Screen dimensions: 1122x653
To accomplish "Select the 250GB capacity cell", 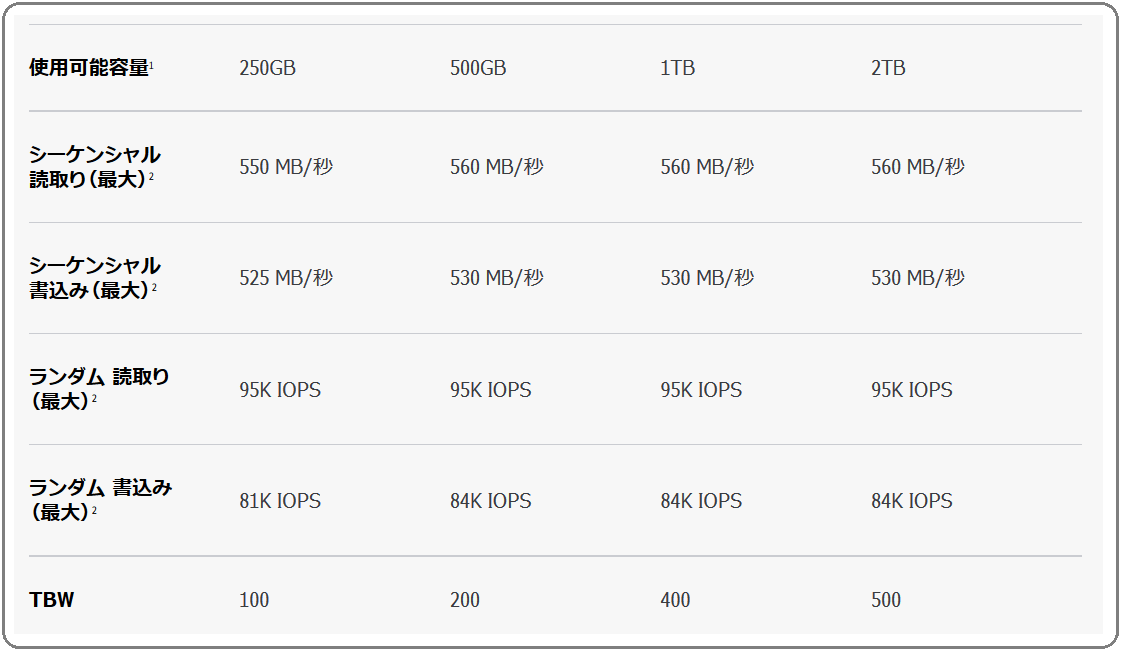I will (267, 69).
